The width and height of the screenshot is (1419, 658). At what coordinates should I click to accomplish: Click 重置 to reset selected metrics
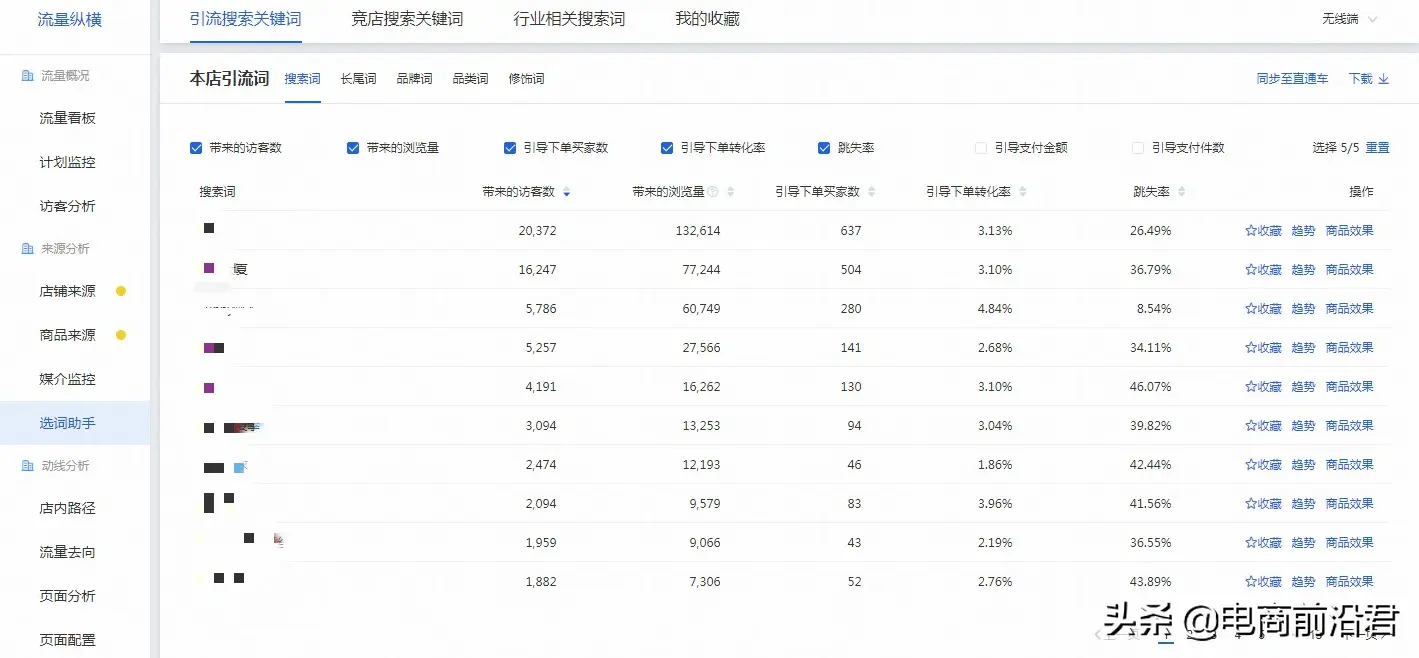pos(1377,148)
